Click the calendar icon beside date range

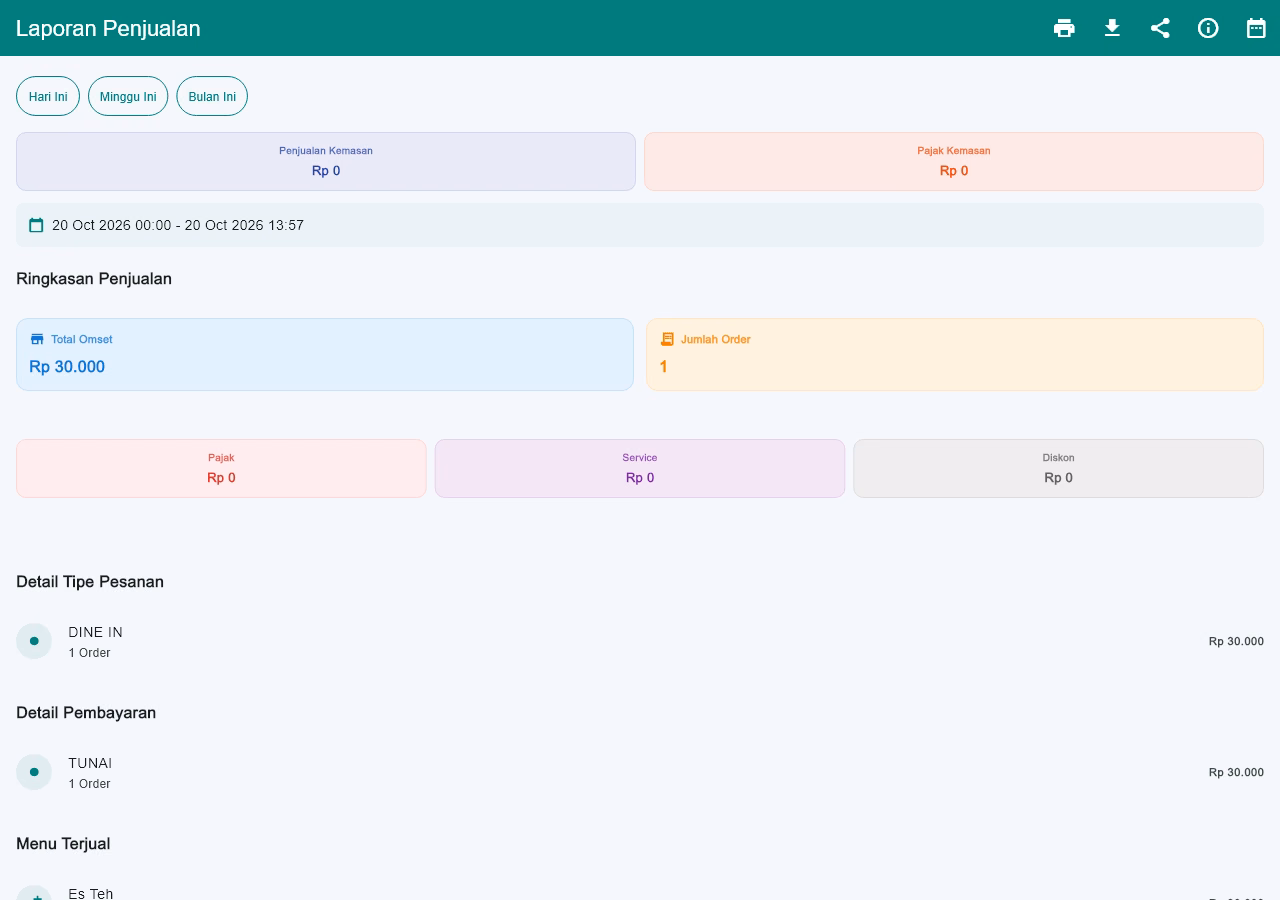tap(36, 225)
